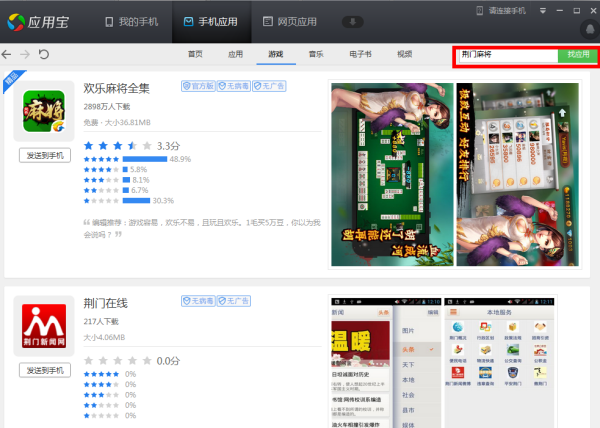Click the 无病毒 badge of 荆门在线

[x=198, y=301]
